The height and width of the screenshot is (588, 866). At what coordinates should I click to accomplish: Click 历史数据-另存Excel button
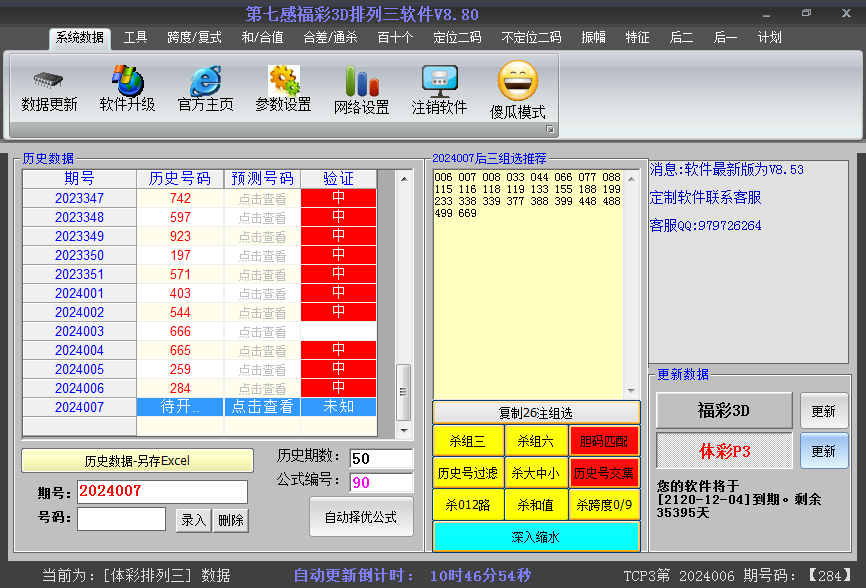click(138, 460)
